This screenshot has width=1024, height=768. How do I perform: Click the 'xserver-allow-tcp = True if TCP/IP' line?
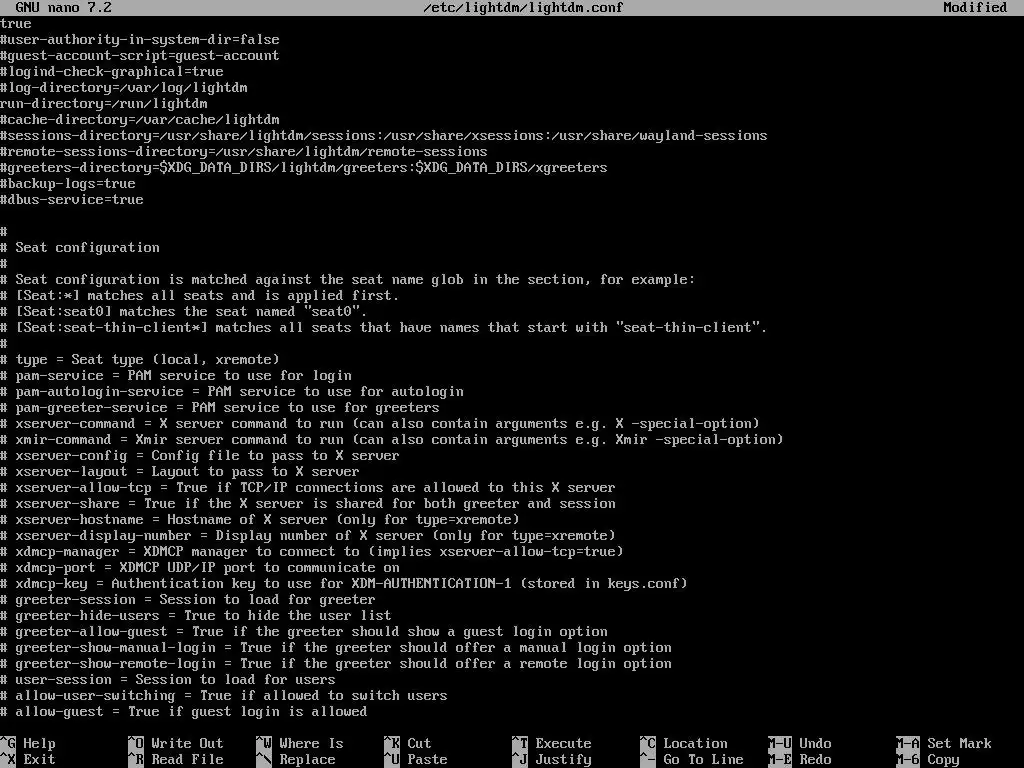point(308,487)
